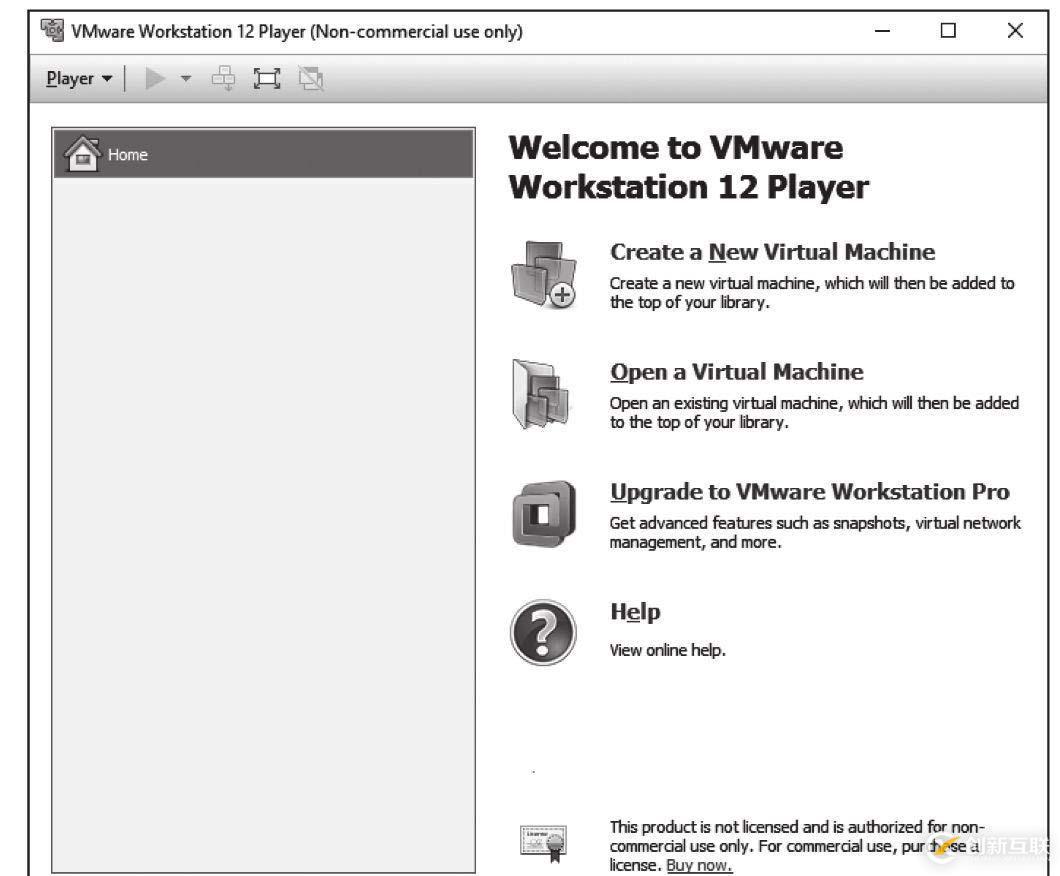Screen dimensions: 1060x876
Task: Click 'Welcome to VMware Workstation 12 Player' heading
Action: (689, 167)
